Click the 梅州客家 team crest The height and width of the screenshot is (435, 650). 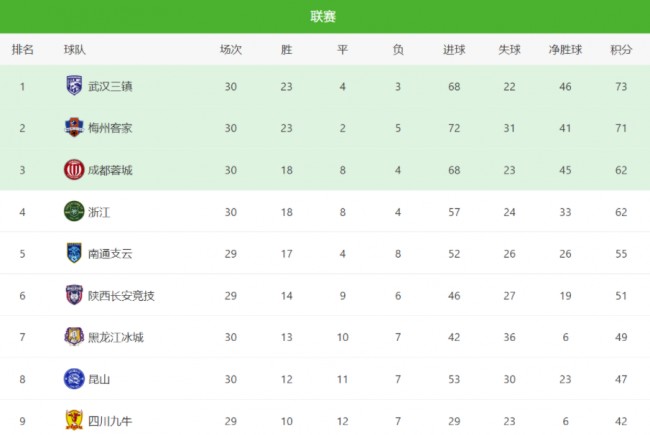(x=74, y=128)
